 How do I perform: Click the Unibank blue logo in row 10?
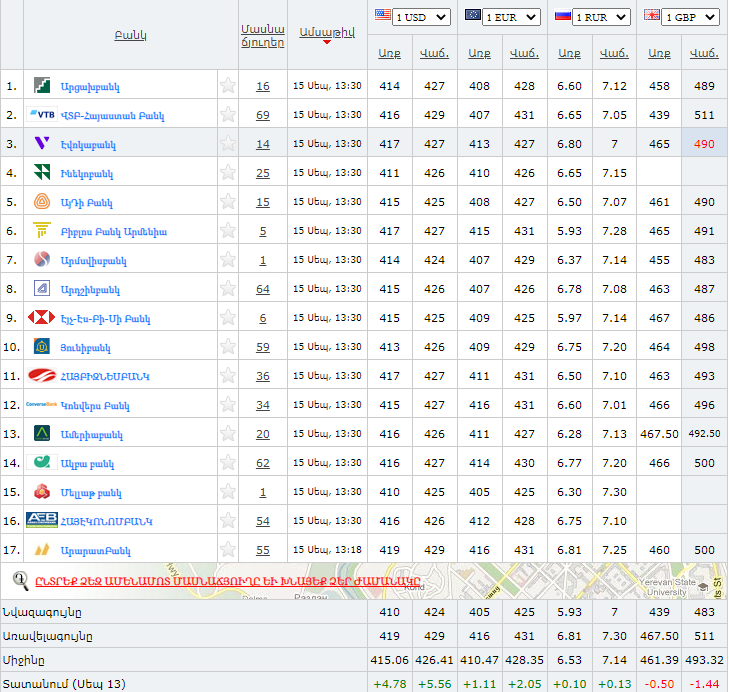(x=42, y=346)
